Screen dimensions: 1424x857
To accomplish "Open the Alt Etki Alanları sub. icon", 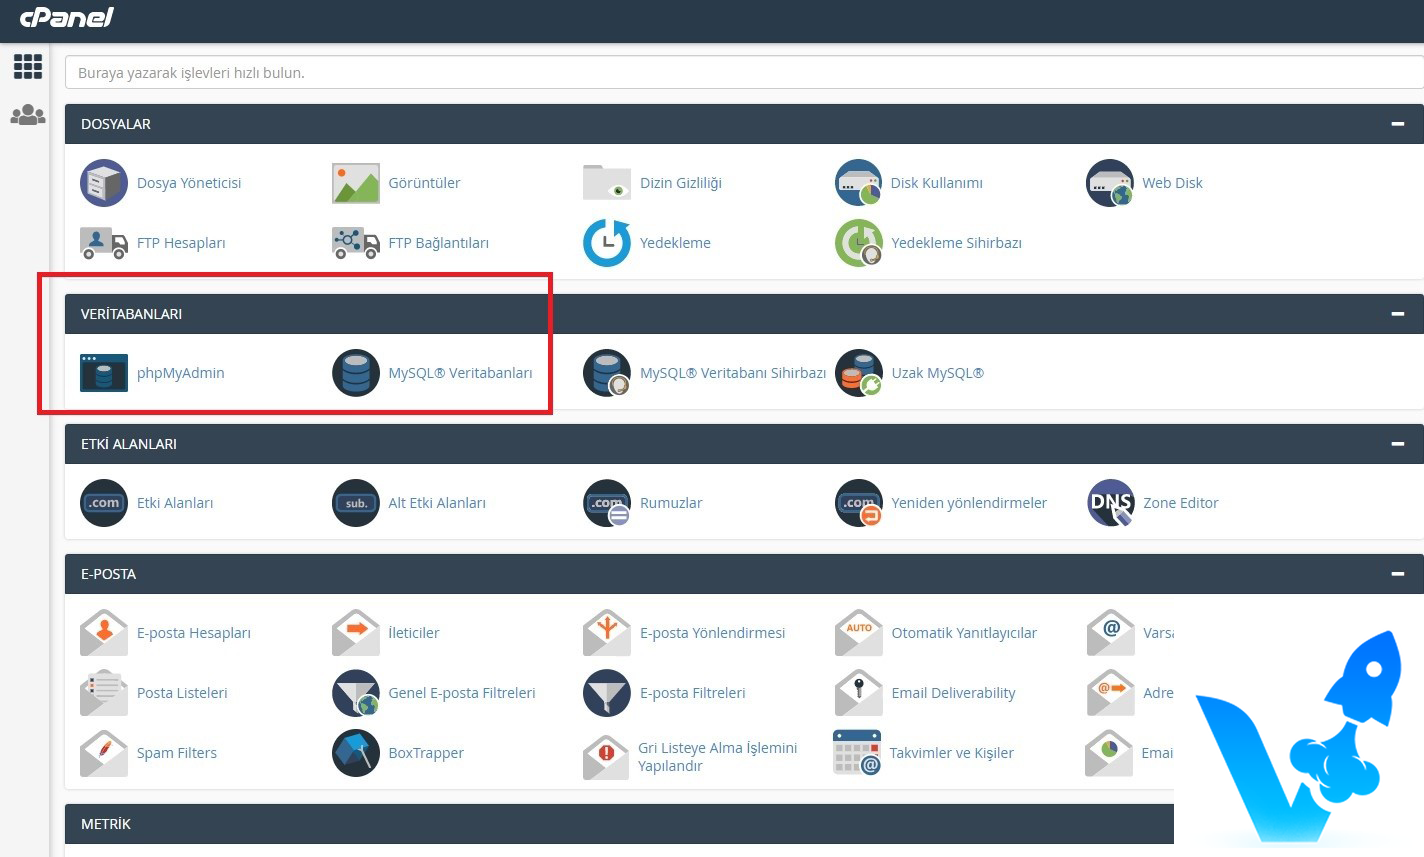I will coord(356,503).
